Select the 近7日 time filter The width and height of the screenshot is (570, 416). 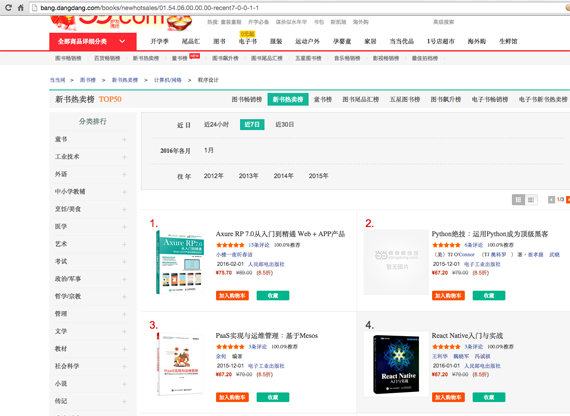[x=252, y=124]
